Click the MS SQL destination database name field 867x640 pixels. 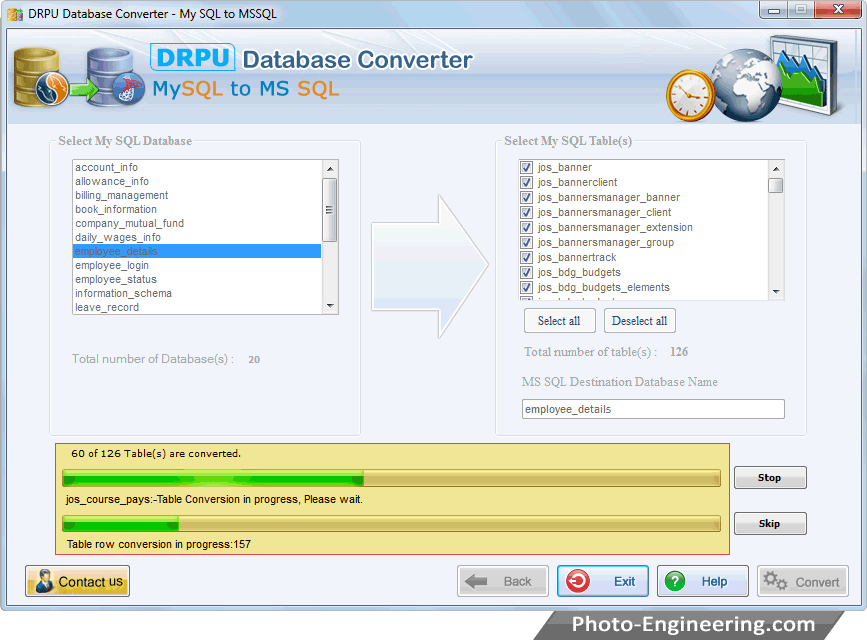653,409
